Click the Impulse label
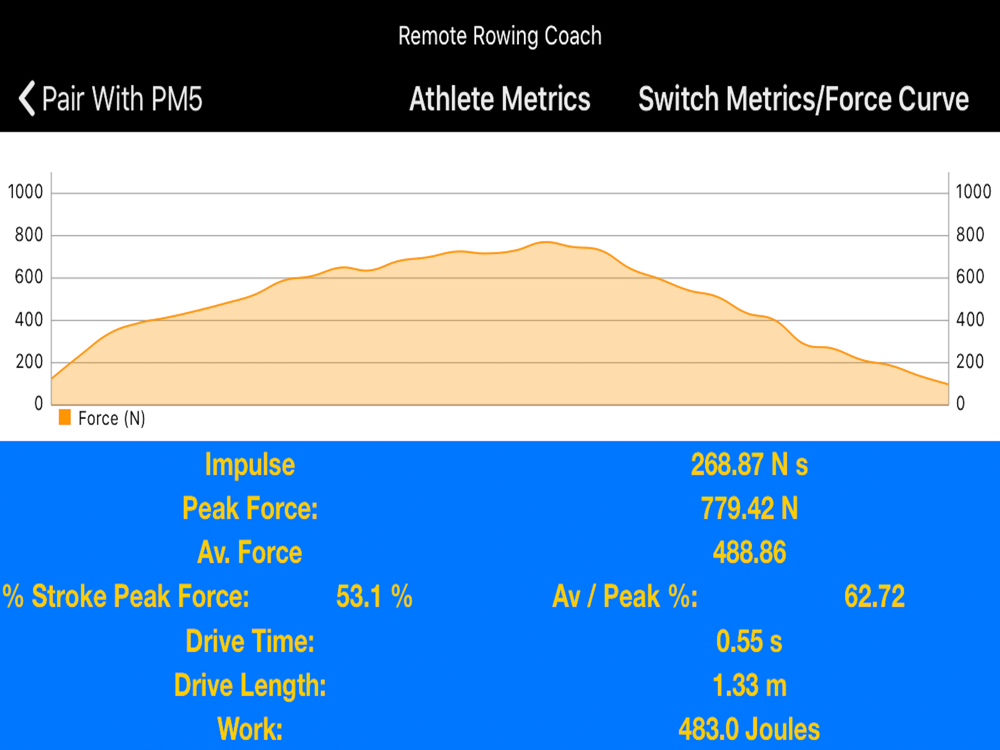 pyautogui.click(x=250, y=464)
